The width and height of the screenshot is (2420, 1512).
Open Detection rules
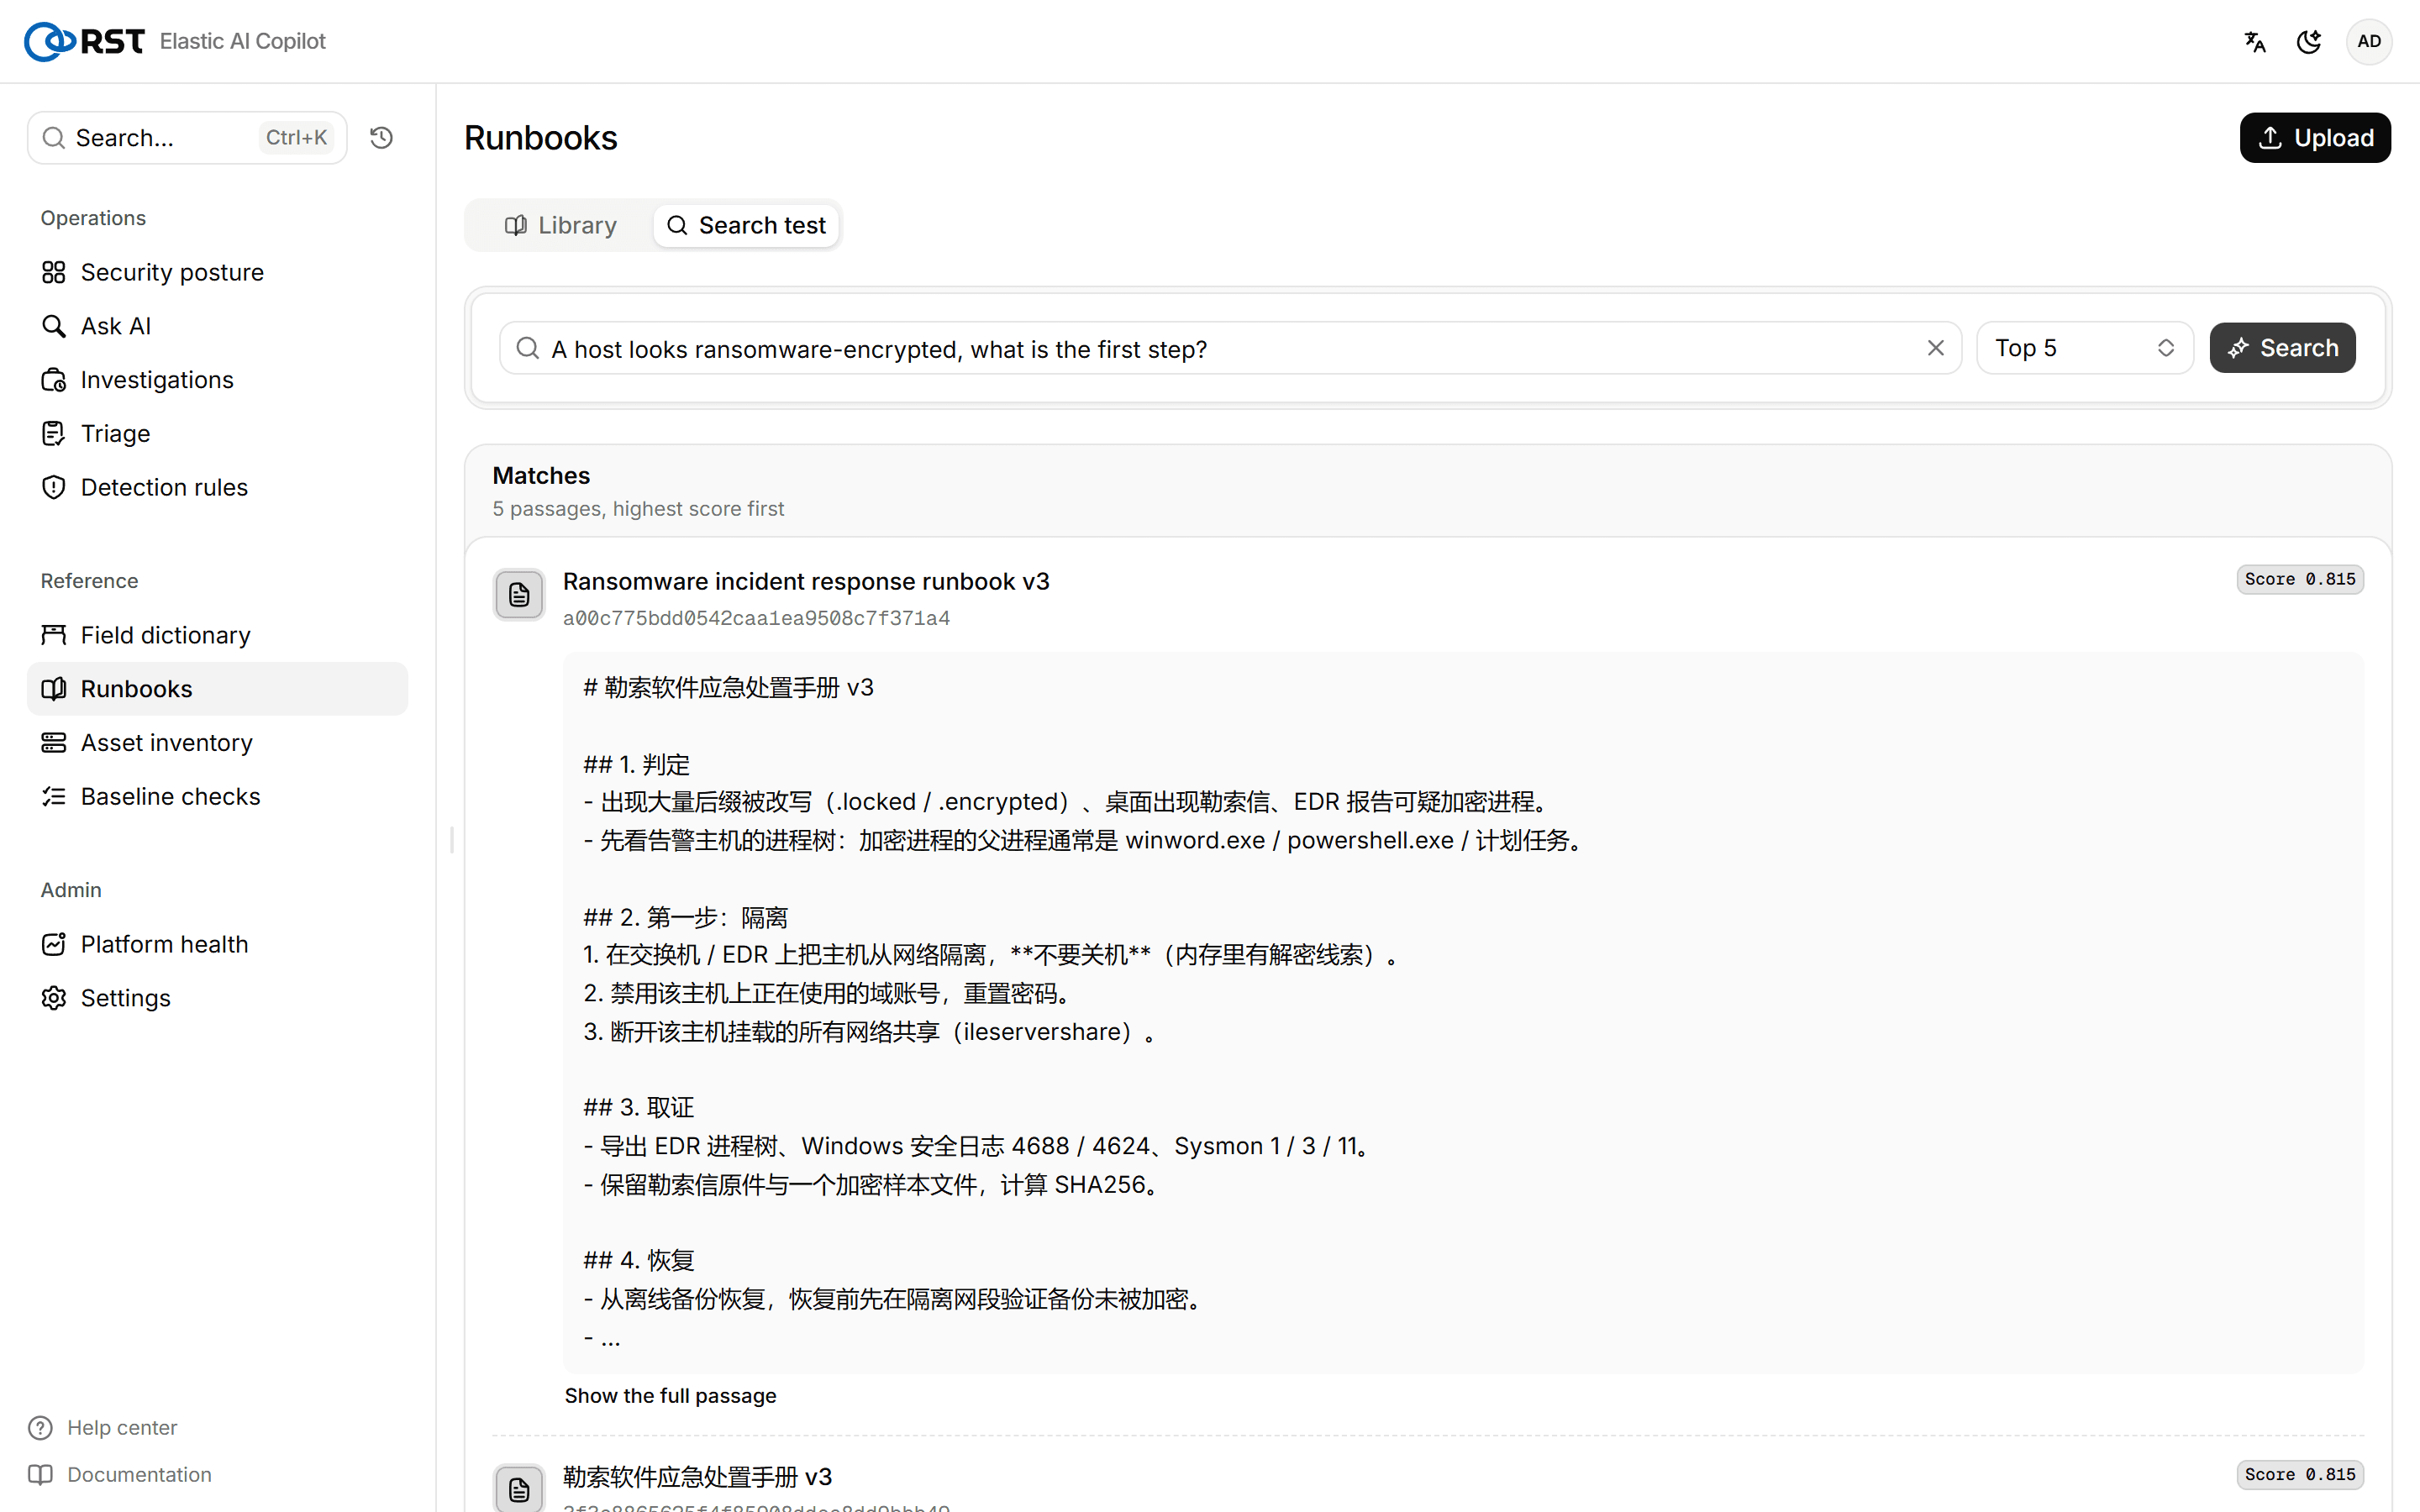tap(217, 487)
